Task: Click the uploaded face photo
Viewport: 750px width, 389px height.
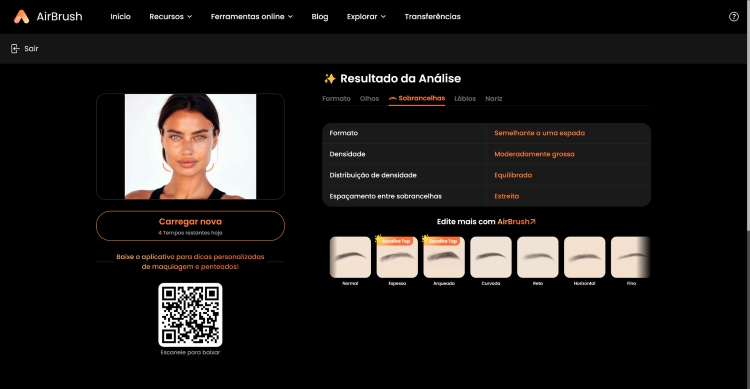Action: pyautogui.click(x=190, y=146)
